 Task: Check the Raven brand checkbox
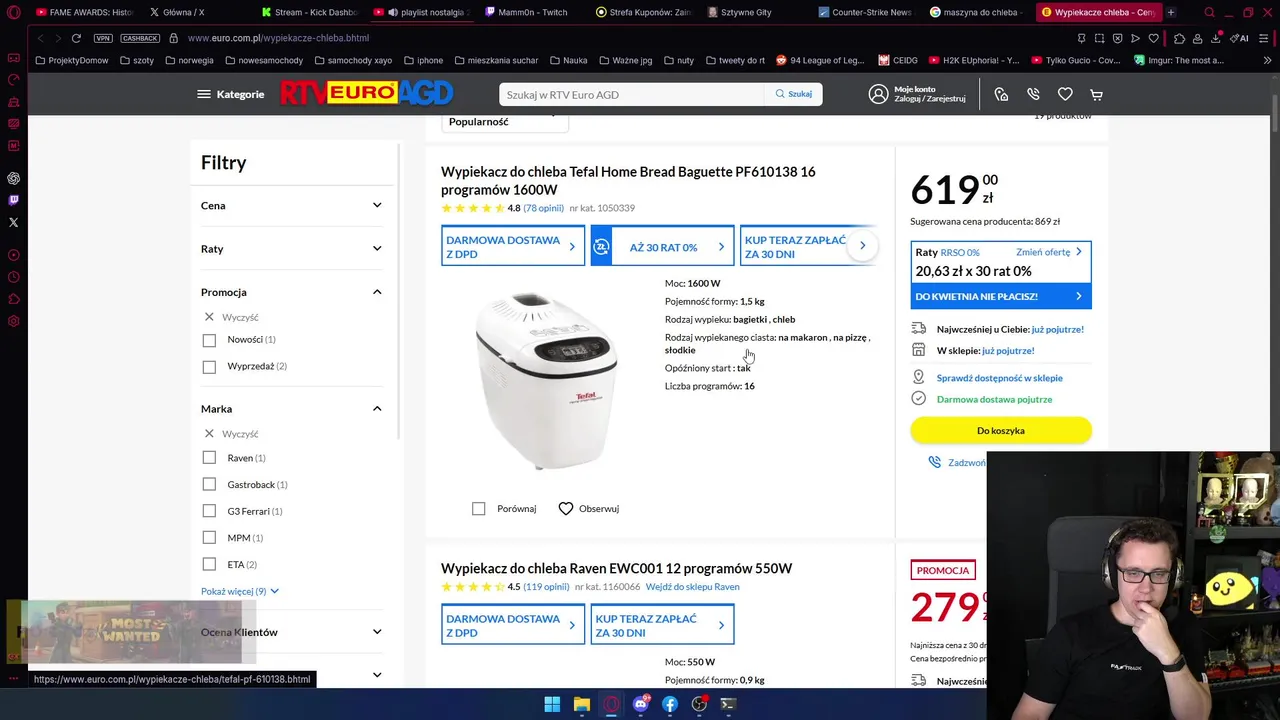pyautogui.click(x=209, y=458)
